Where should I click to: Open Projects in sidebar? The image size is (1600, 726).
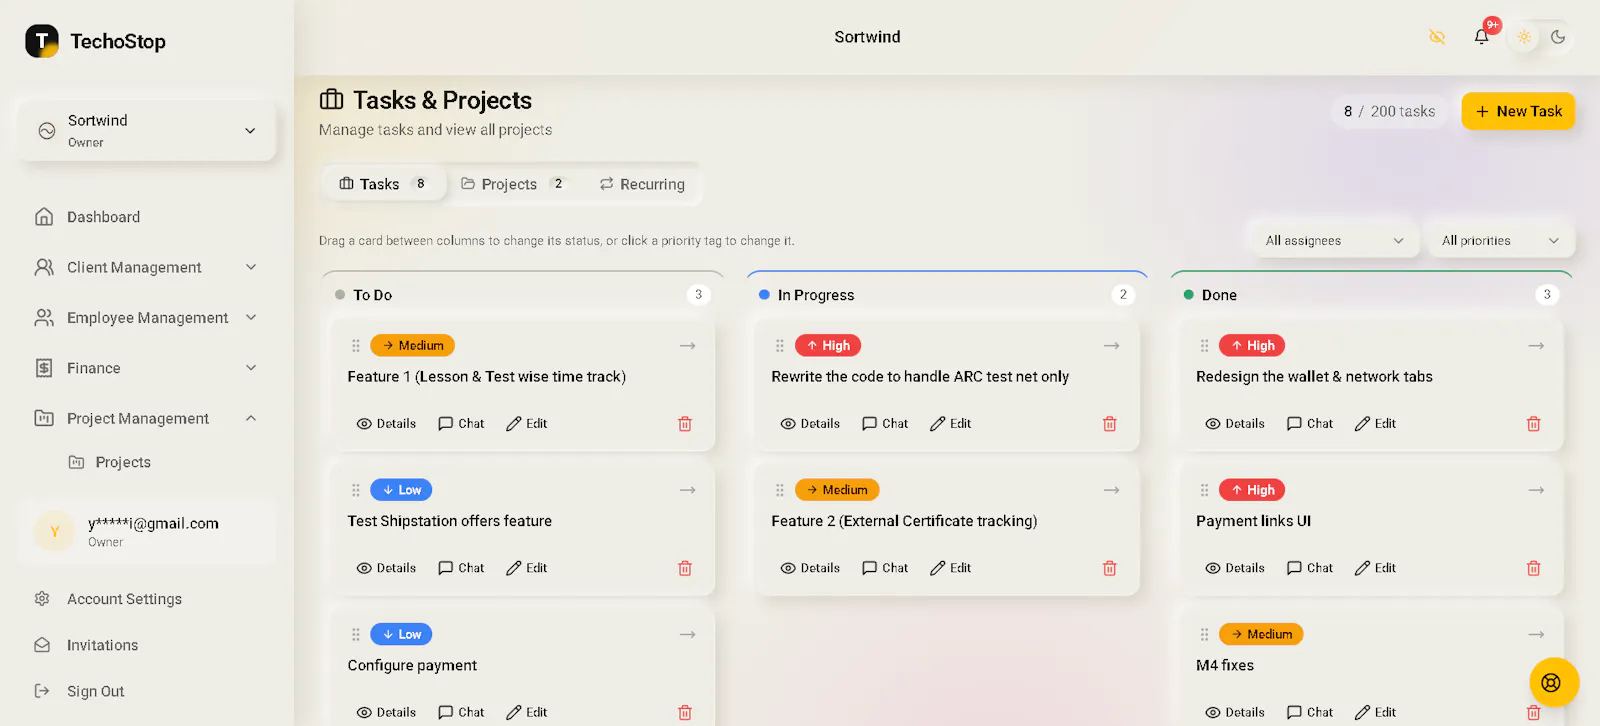[x=110, y=462]
